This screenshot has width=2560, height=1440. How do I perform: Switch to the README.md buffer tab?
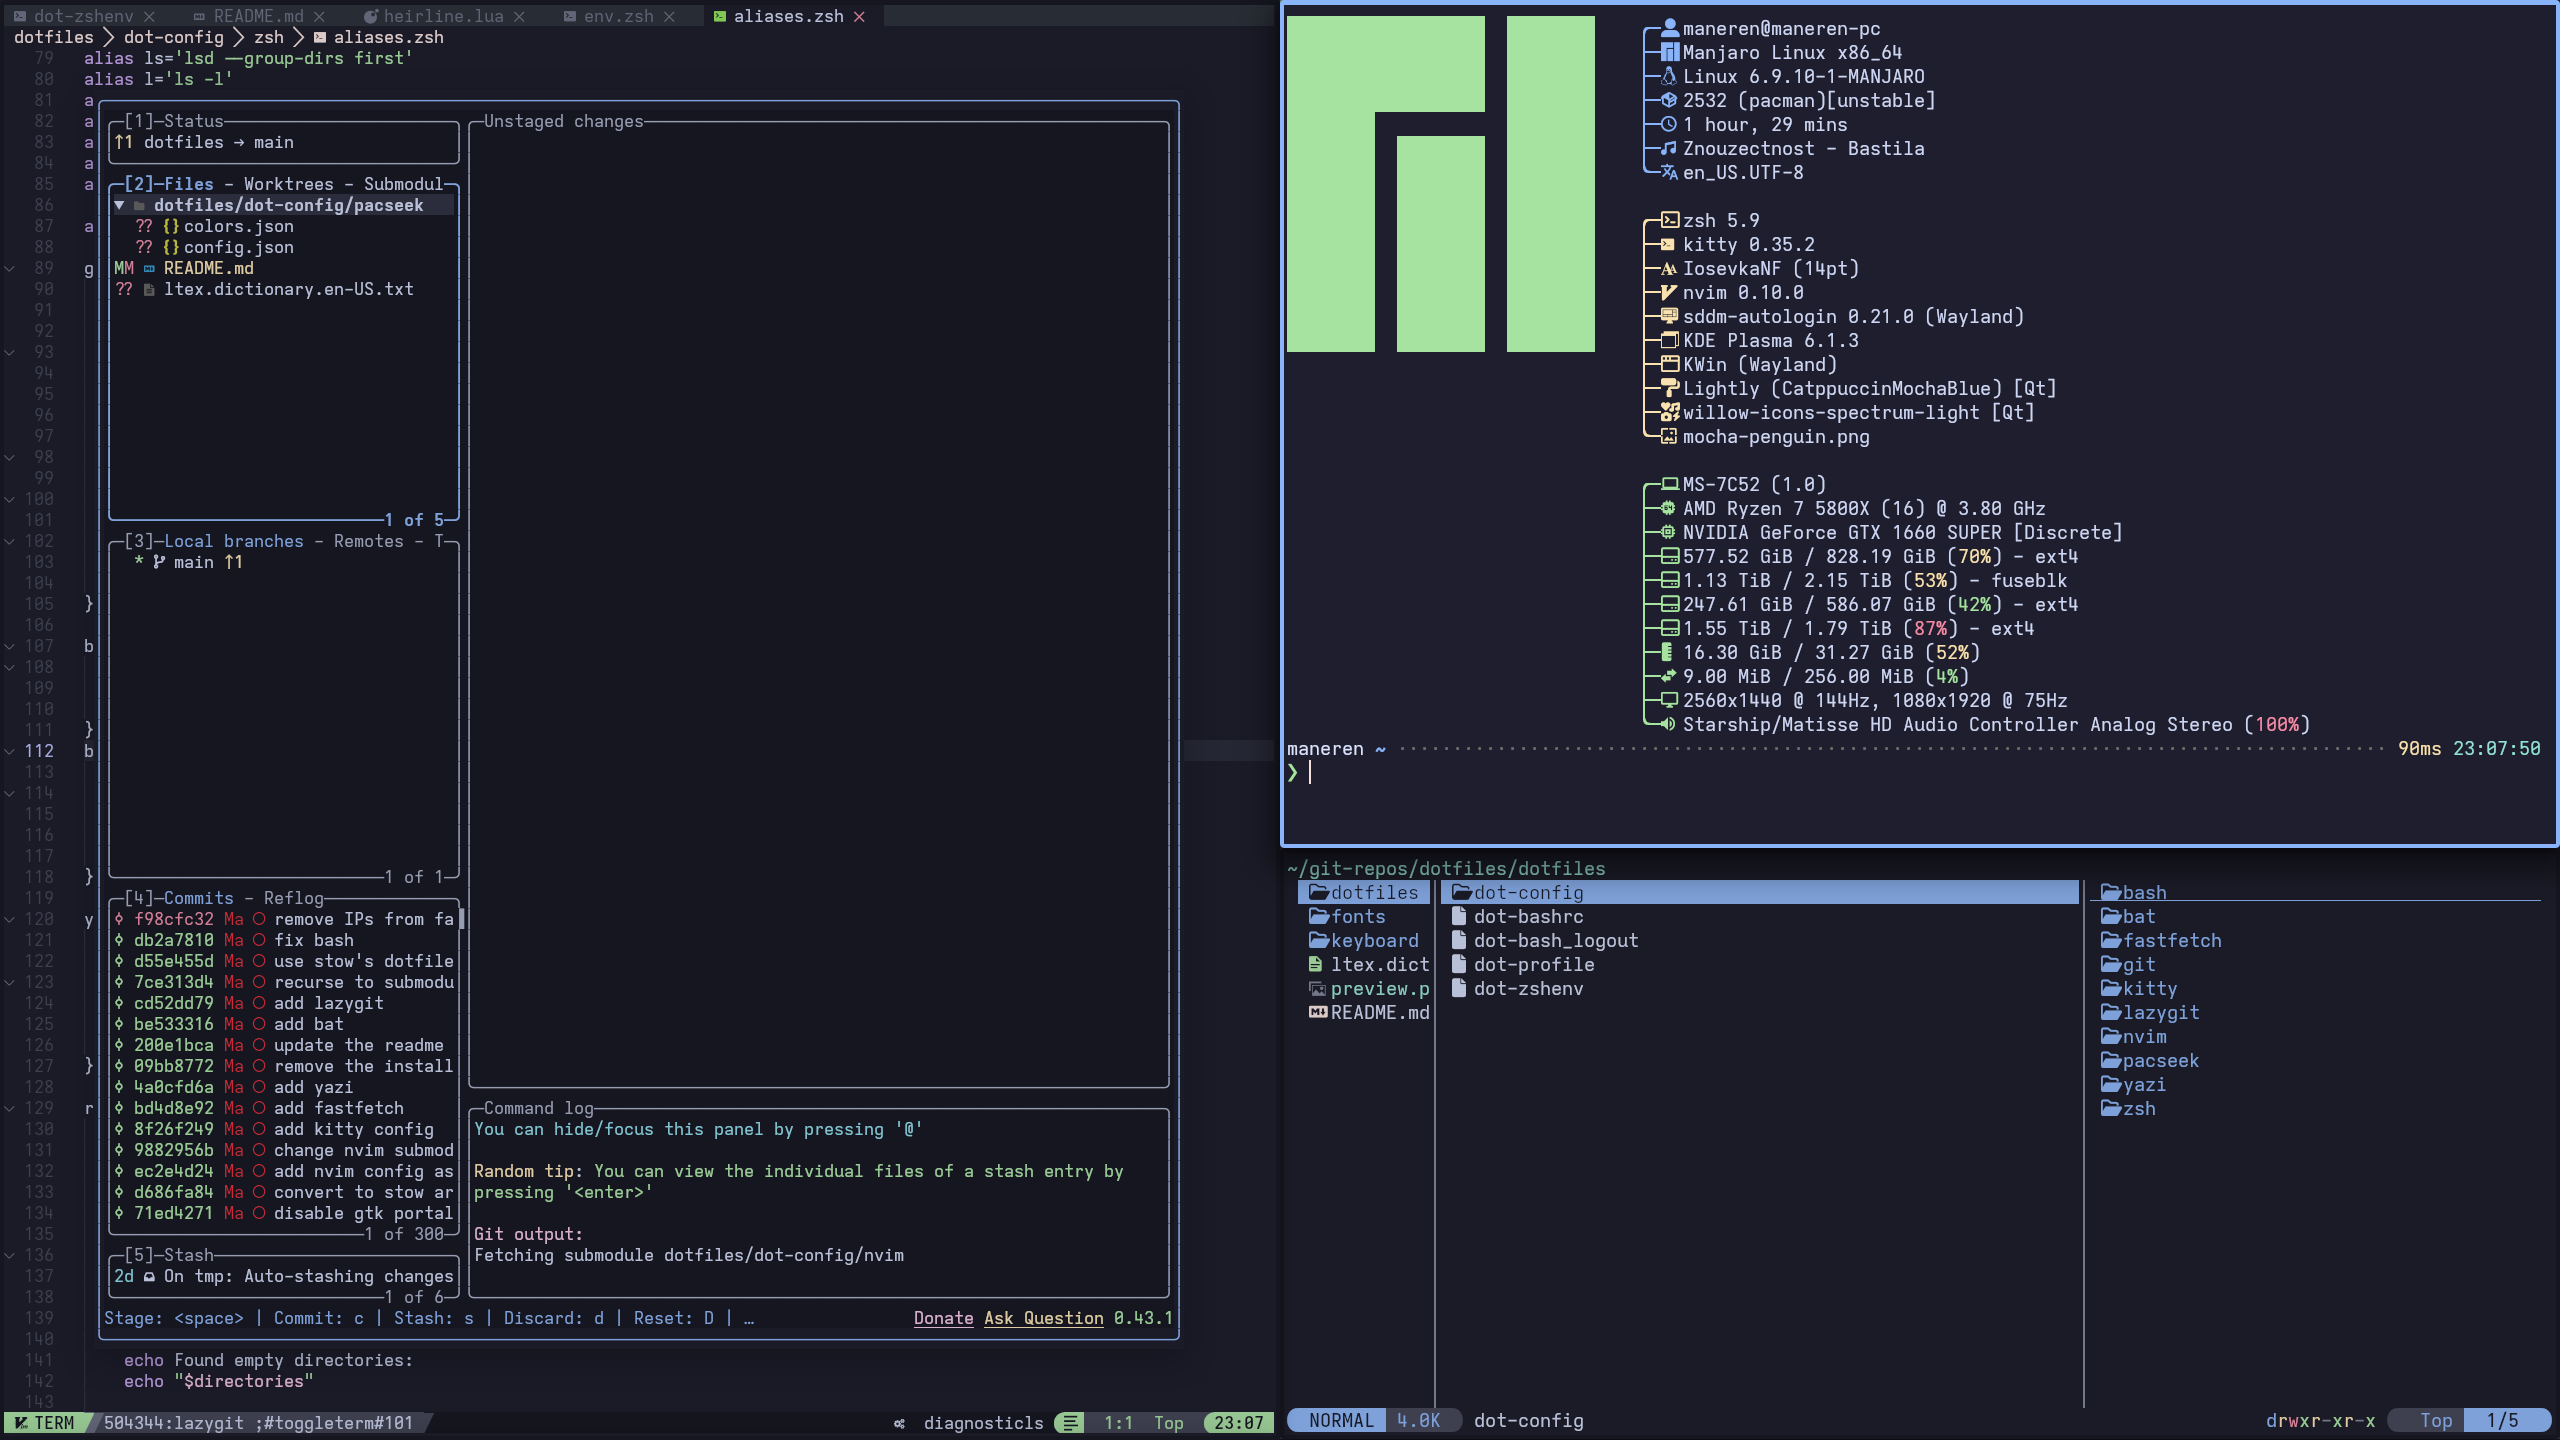258,16
